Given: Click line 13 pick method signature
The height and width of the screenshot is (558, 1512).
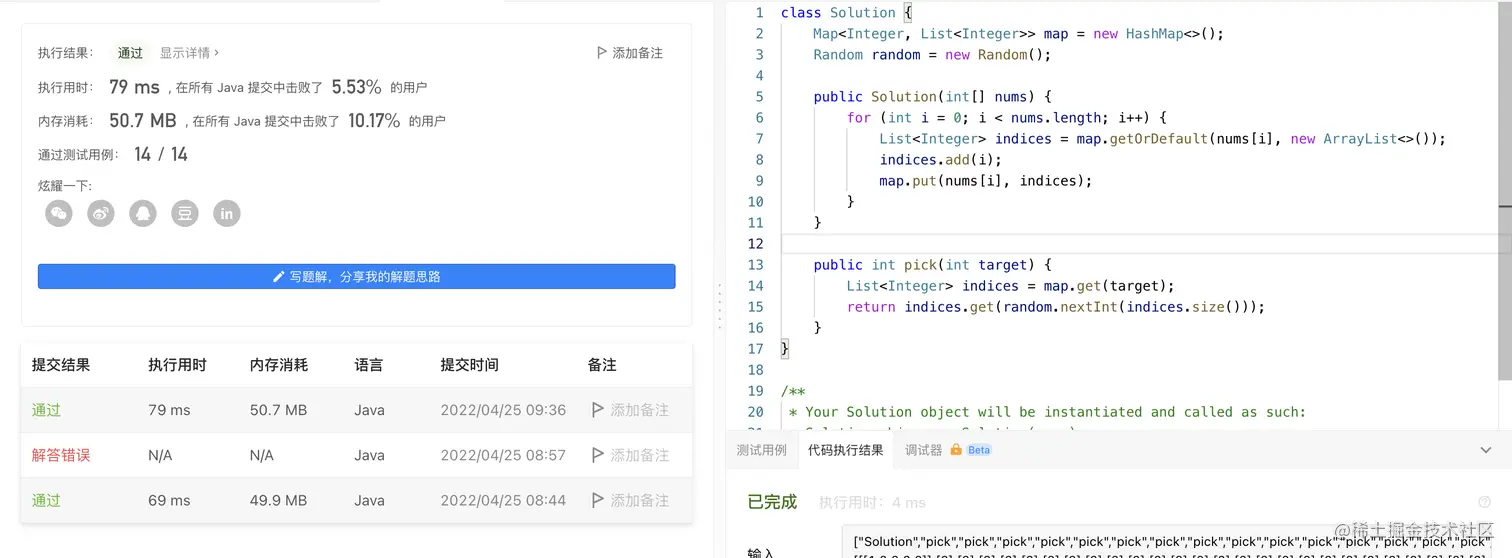Looking at the screenshot, I should tap(933, 265).
